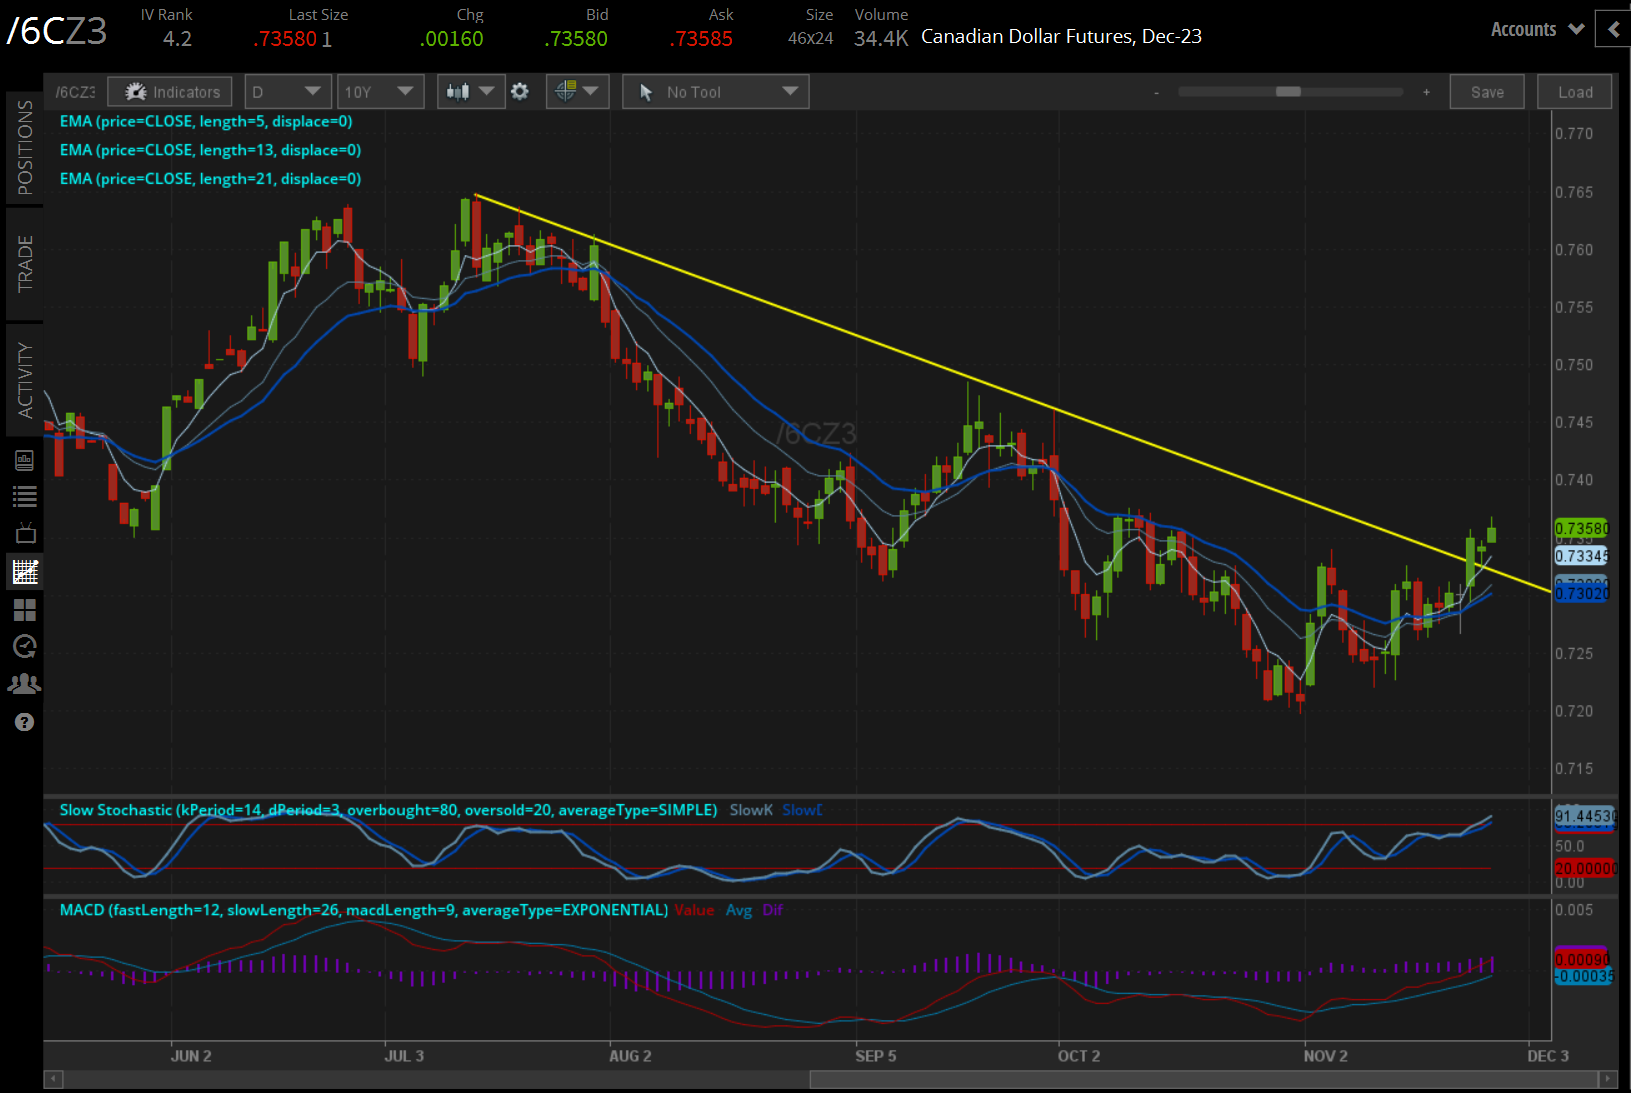Click the chart zoom slider handle
Image resolution: width=1631 pixels, height=1093 pixels.
coord(1288,92)
